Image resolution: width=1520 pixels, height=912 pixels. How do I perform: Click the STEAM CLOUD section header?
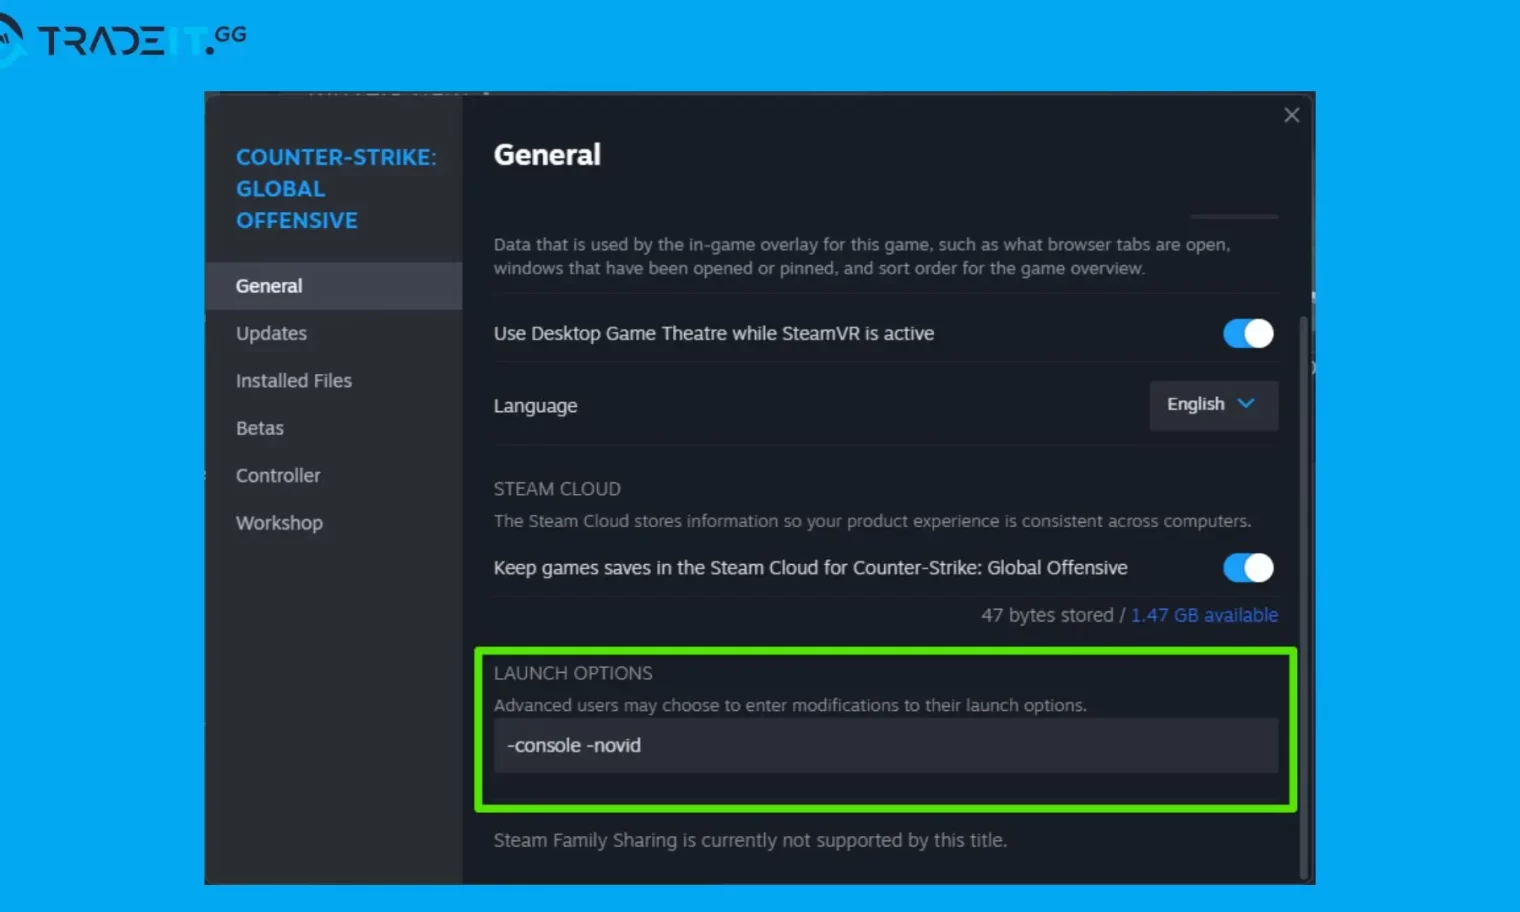pos(557,489)
